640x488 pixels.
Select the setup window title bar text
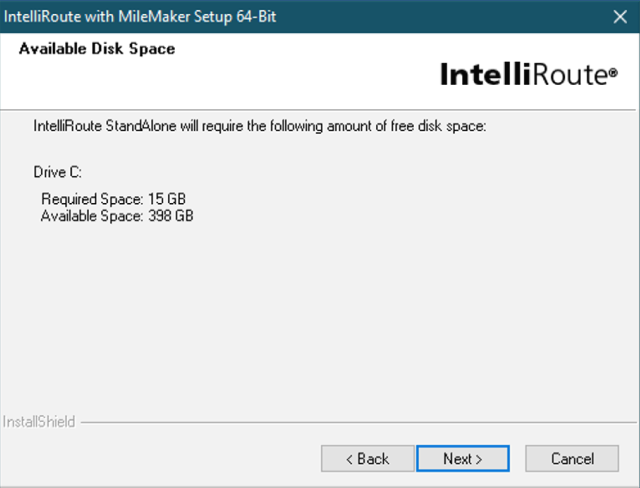tap(140, 17)
